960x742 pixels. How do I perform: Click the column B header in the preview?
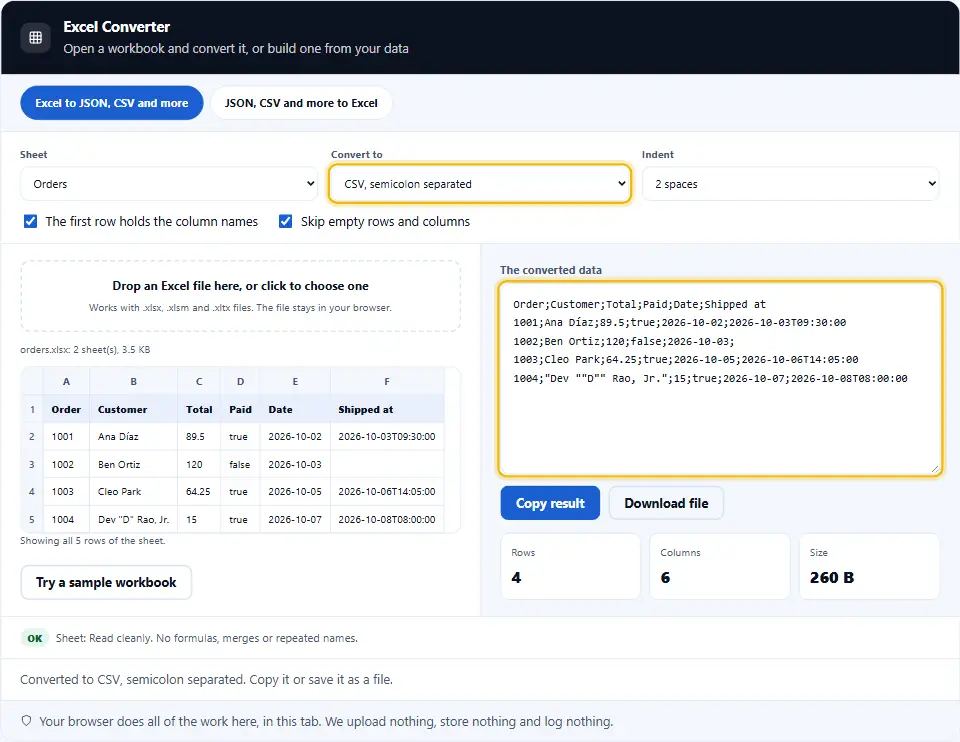click(133, 381)
